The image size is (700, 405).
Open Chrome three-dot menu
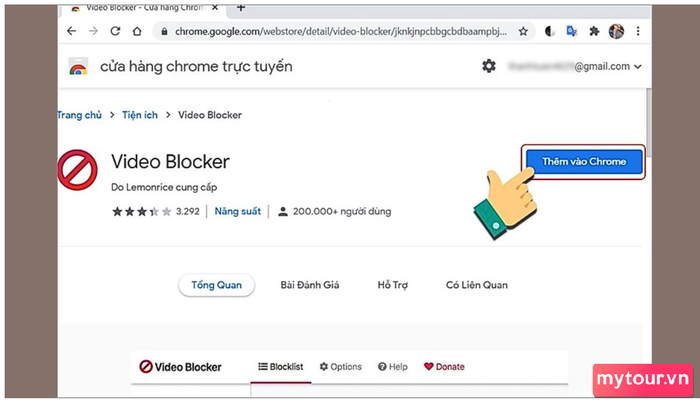coord(638,31)
